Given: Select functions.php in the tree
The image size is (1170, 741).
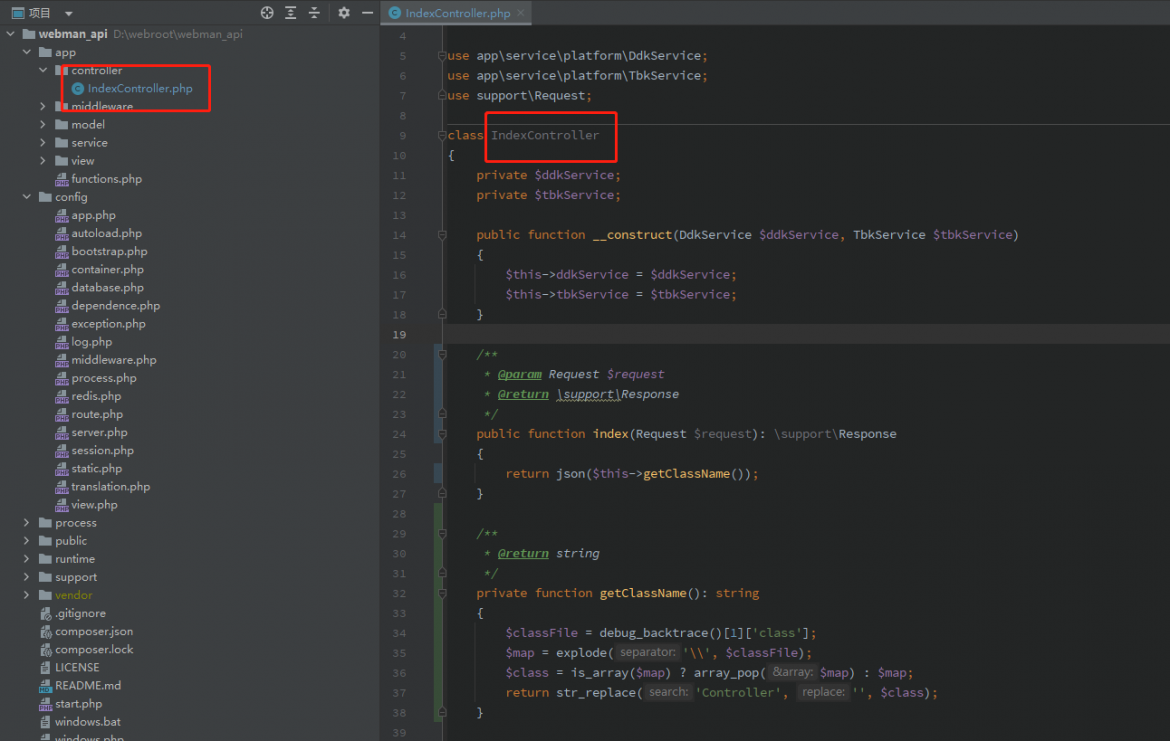Looking at the screenshot, I should coord(107,178).
